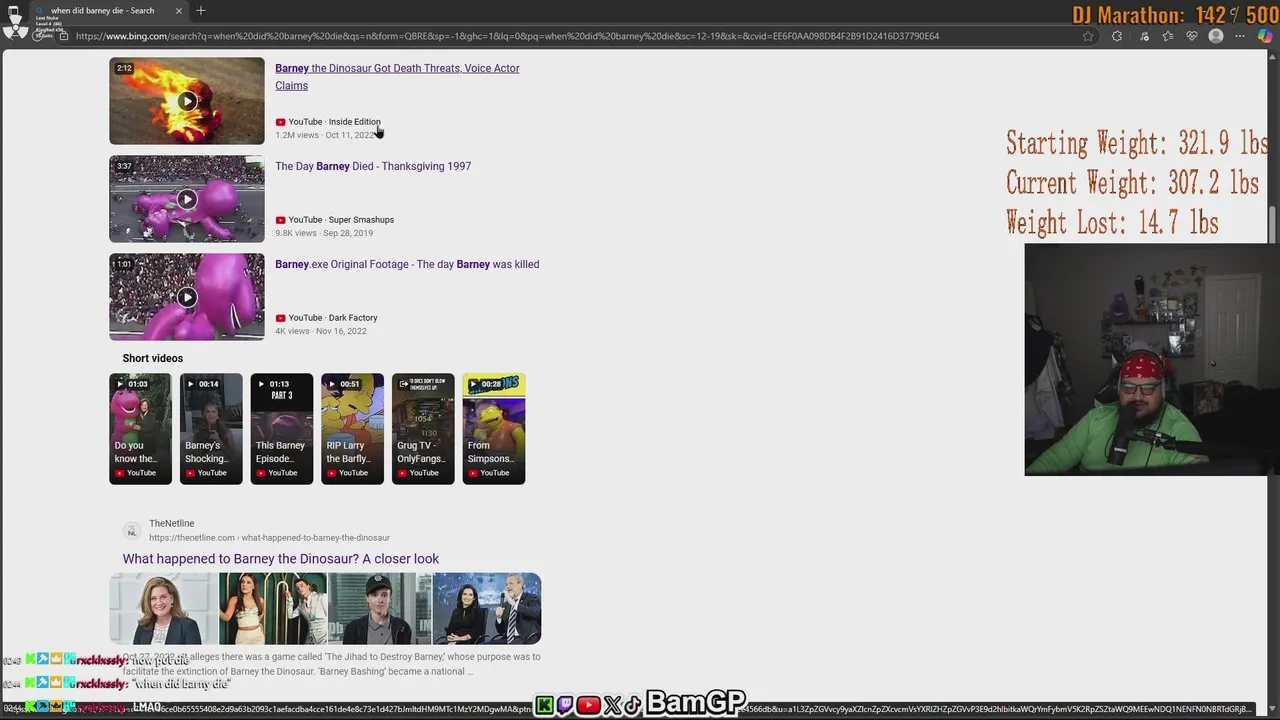Open short video 'Barney's Shocking...'
This screenshot has width=1280, height=720.
[211, 428]
